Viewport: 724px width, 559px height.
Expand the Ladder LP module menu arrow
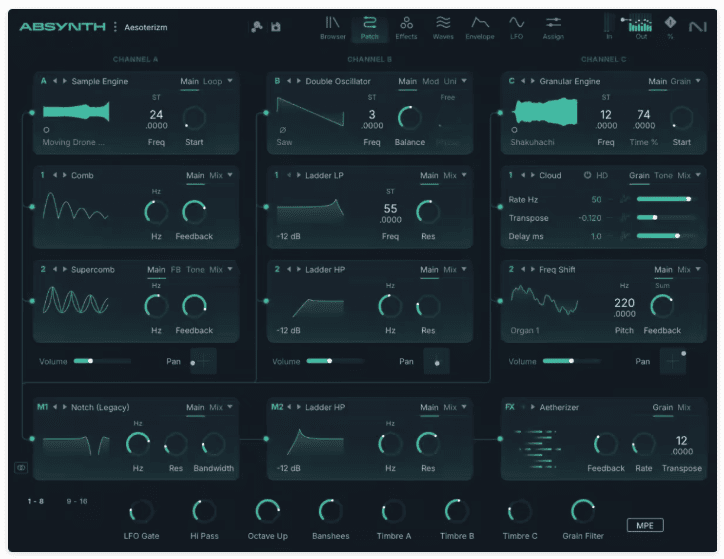[x=464, y=175]
